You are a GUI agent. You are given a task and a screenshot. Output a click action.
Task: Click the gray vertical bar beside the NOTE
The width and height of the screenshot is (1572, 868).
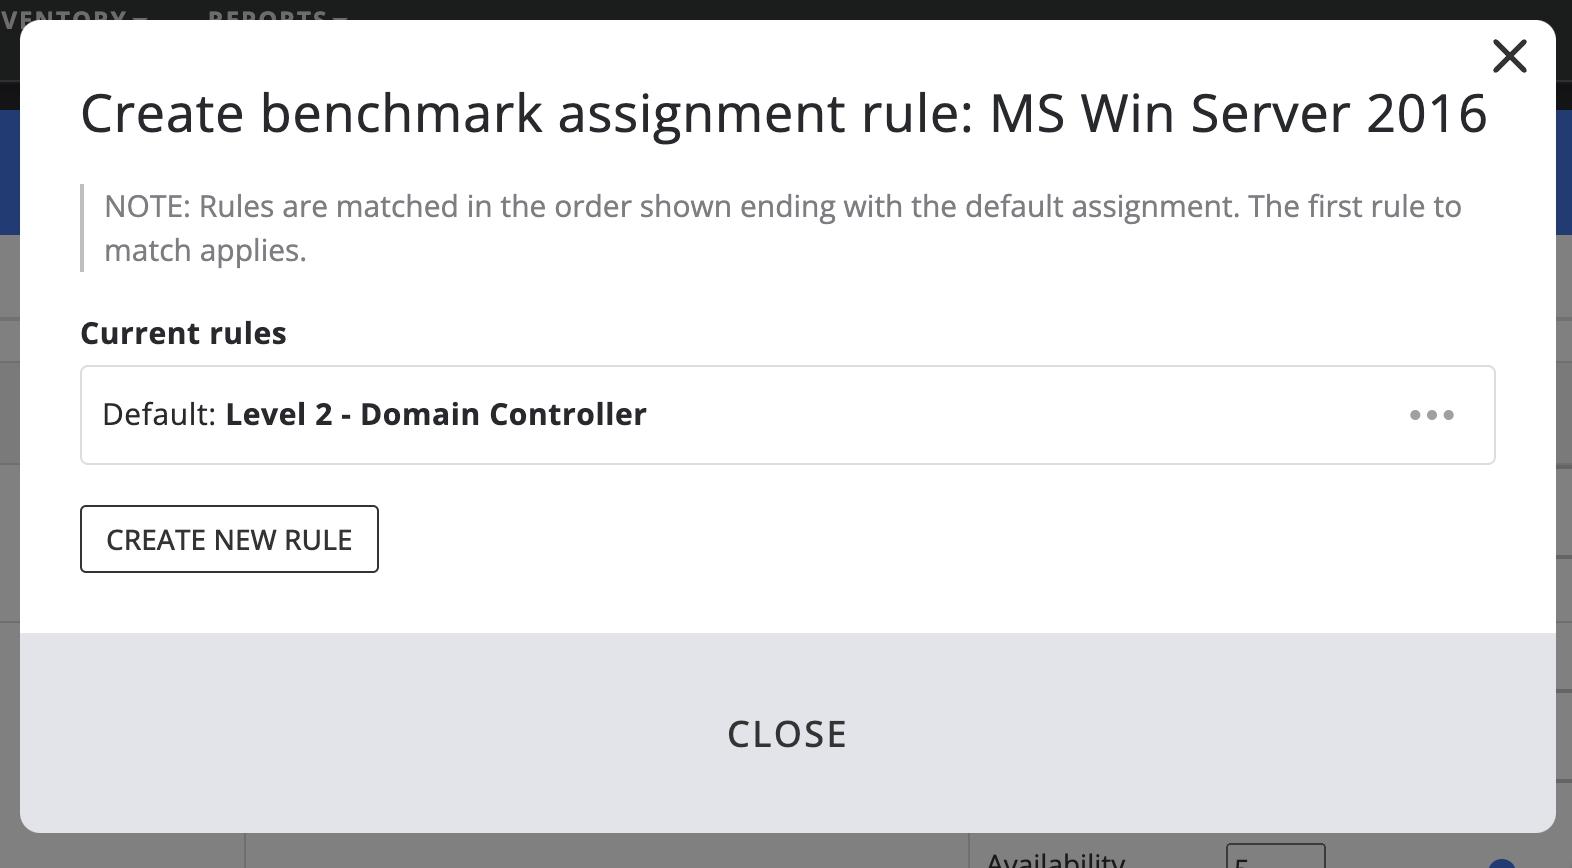click(x=82, y=228)
